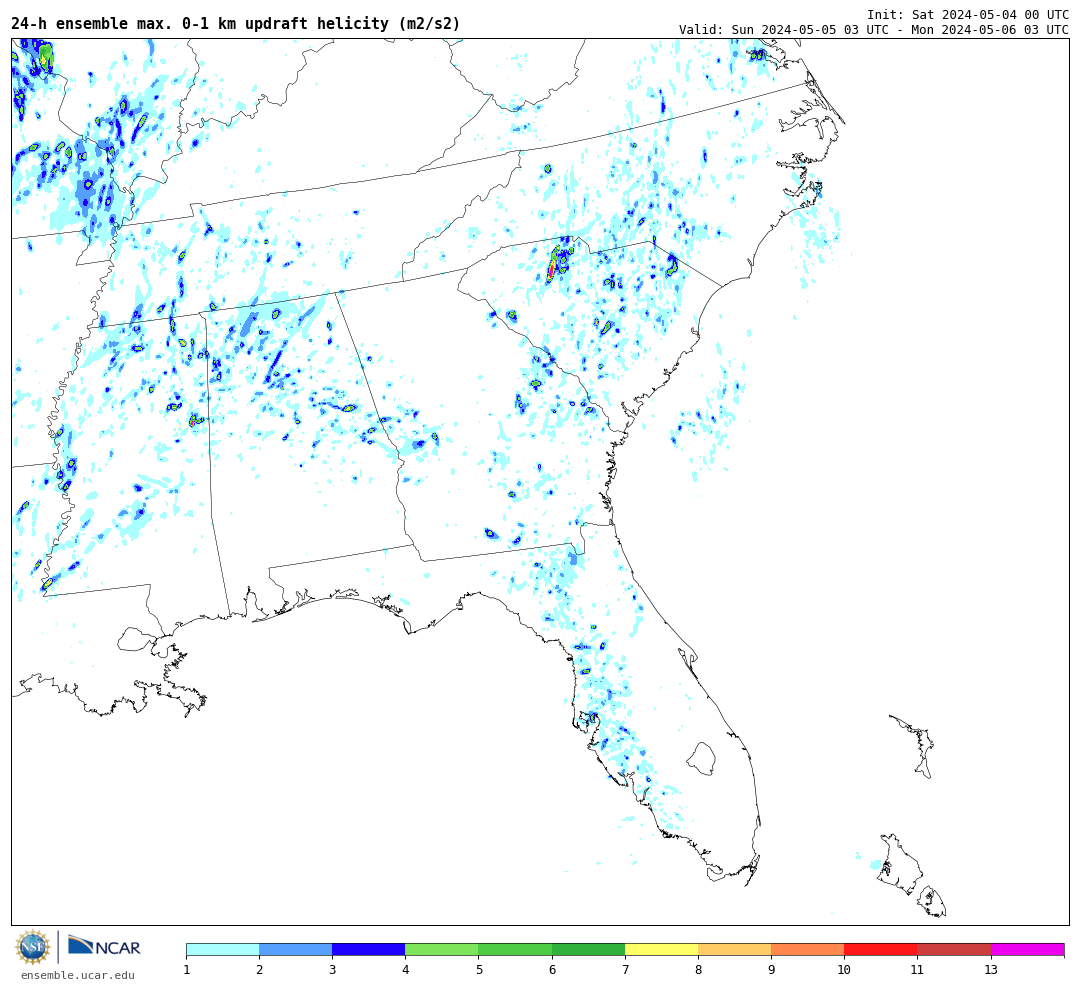
Task: Click the red helicity maximum in South Carolina
Action: click(551, 269)
